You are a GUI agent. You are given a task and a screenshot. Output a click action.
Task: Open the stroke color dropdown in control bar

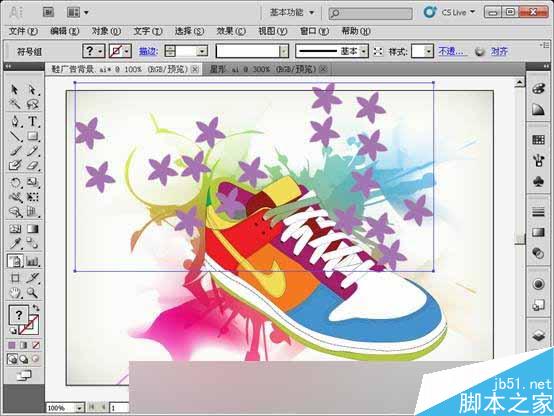(127, 52)
